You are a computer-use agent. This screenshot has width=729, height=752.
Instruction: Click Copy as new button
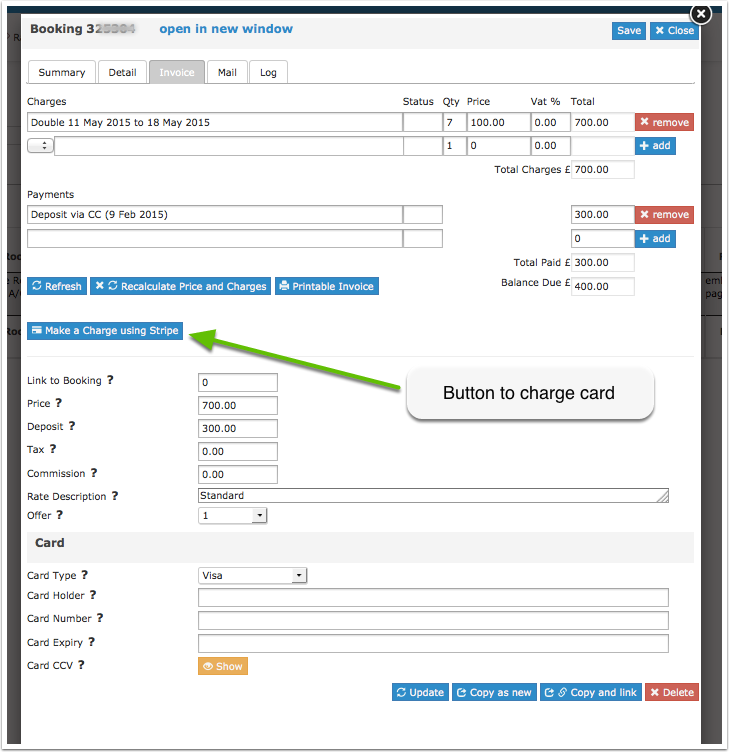(x=494, y=693)
